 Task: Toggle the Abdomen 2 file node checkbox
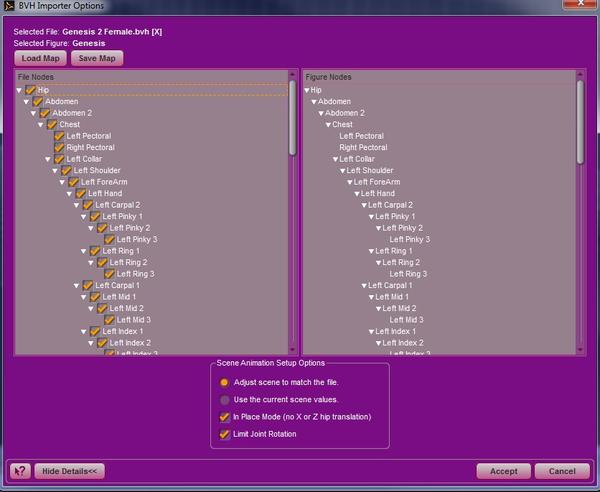[x=45, y=113]
